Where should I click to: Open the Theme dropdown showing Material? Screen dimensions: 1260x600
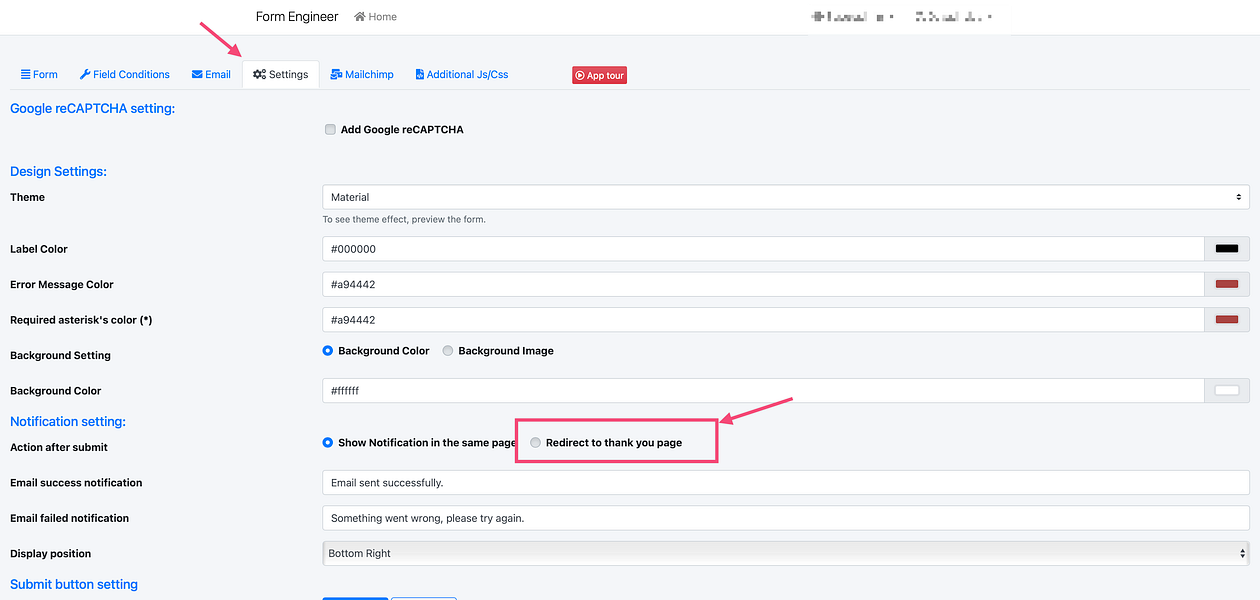coord(786,197)
